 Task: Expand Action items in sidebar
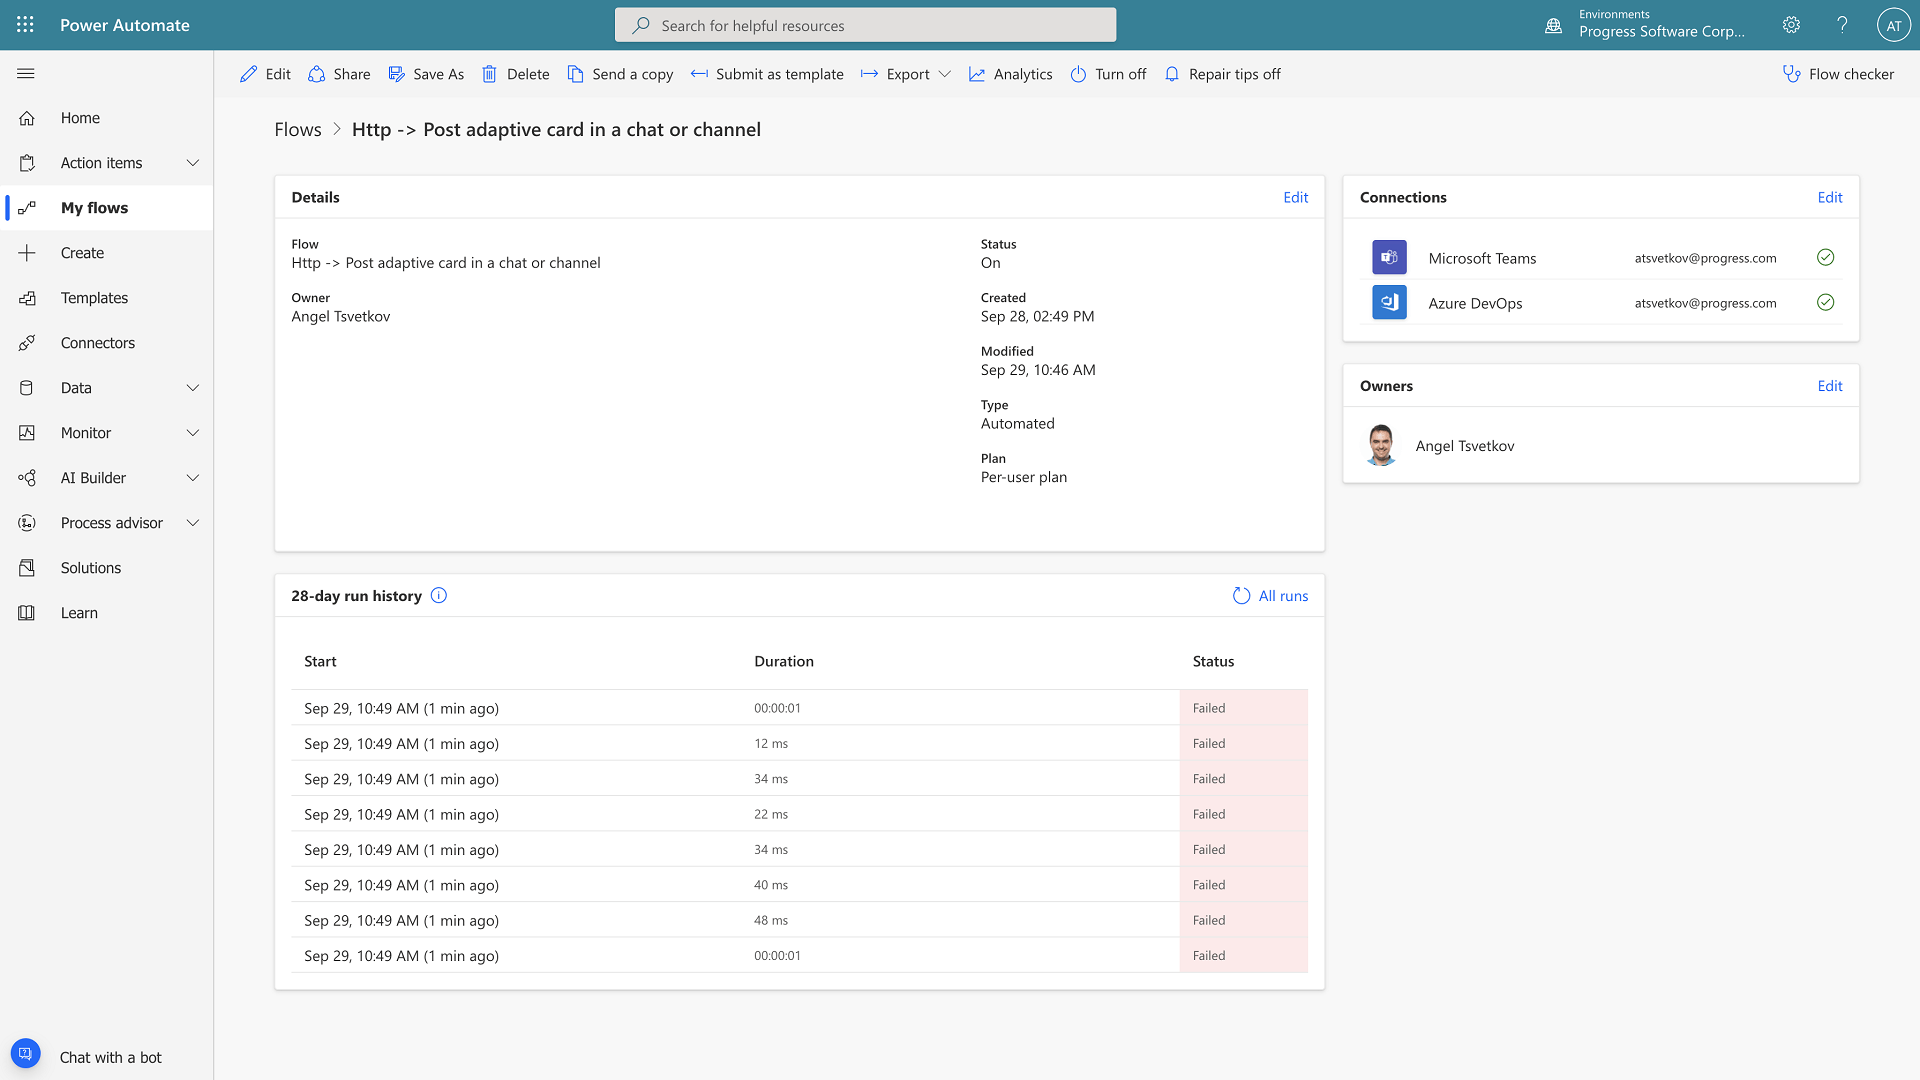coord(193,163)
